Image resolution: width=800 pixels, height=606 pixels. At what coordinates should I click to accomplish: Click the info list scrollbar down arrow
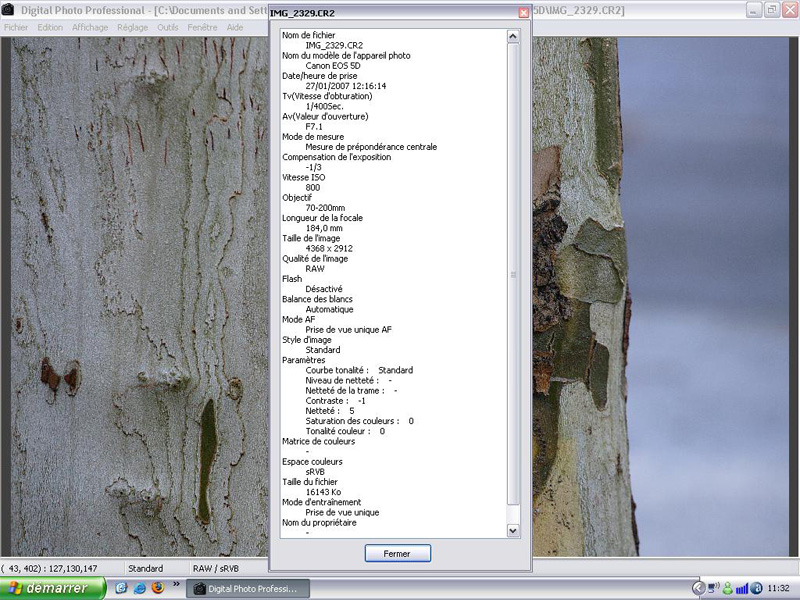[513, 531]
